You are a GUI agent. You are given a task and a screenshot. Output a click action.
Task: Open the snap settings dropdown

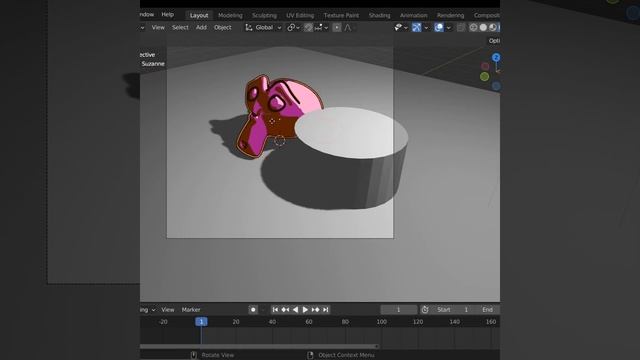(x=321, y=27)
